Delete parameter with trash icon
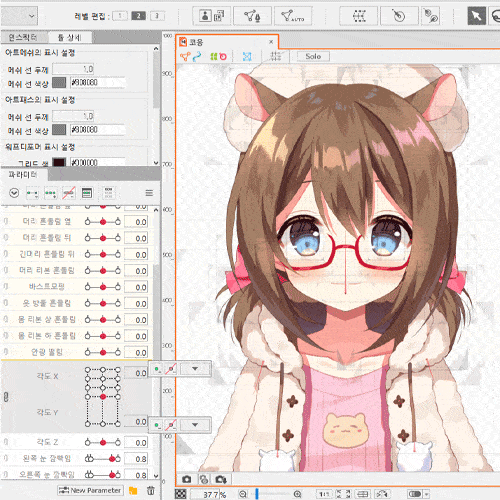The image size is (500, 500). [151, 490]
